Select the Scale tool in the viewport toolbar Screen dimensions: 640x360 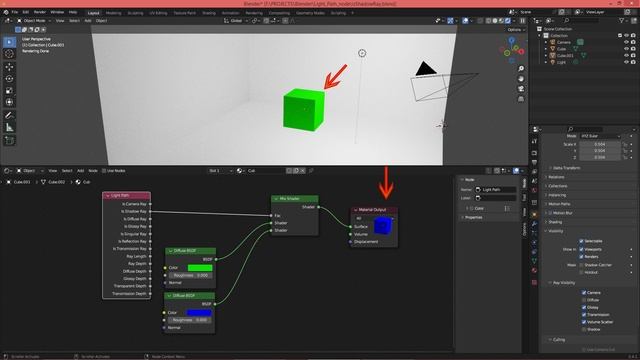coord(9,91)
